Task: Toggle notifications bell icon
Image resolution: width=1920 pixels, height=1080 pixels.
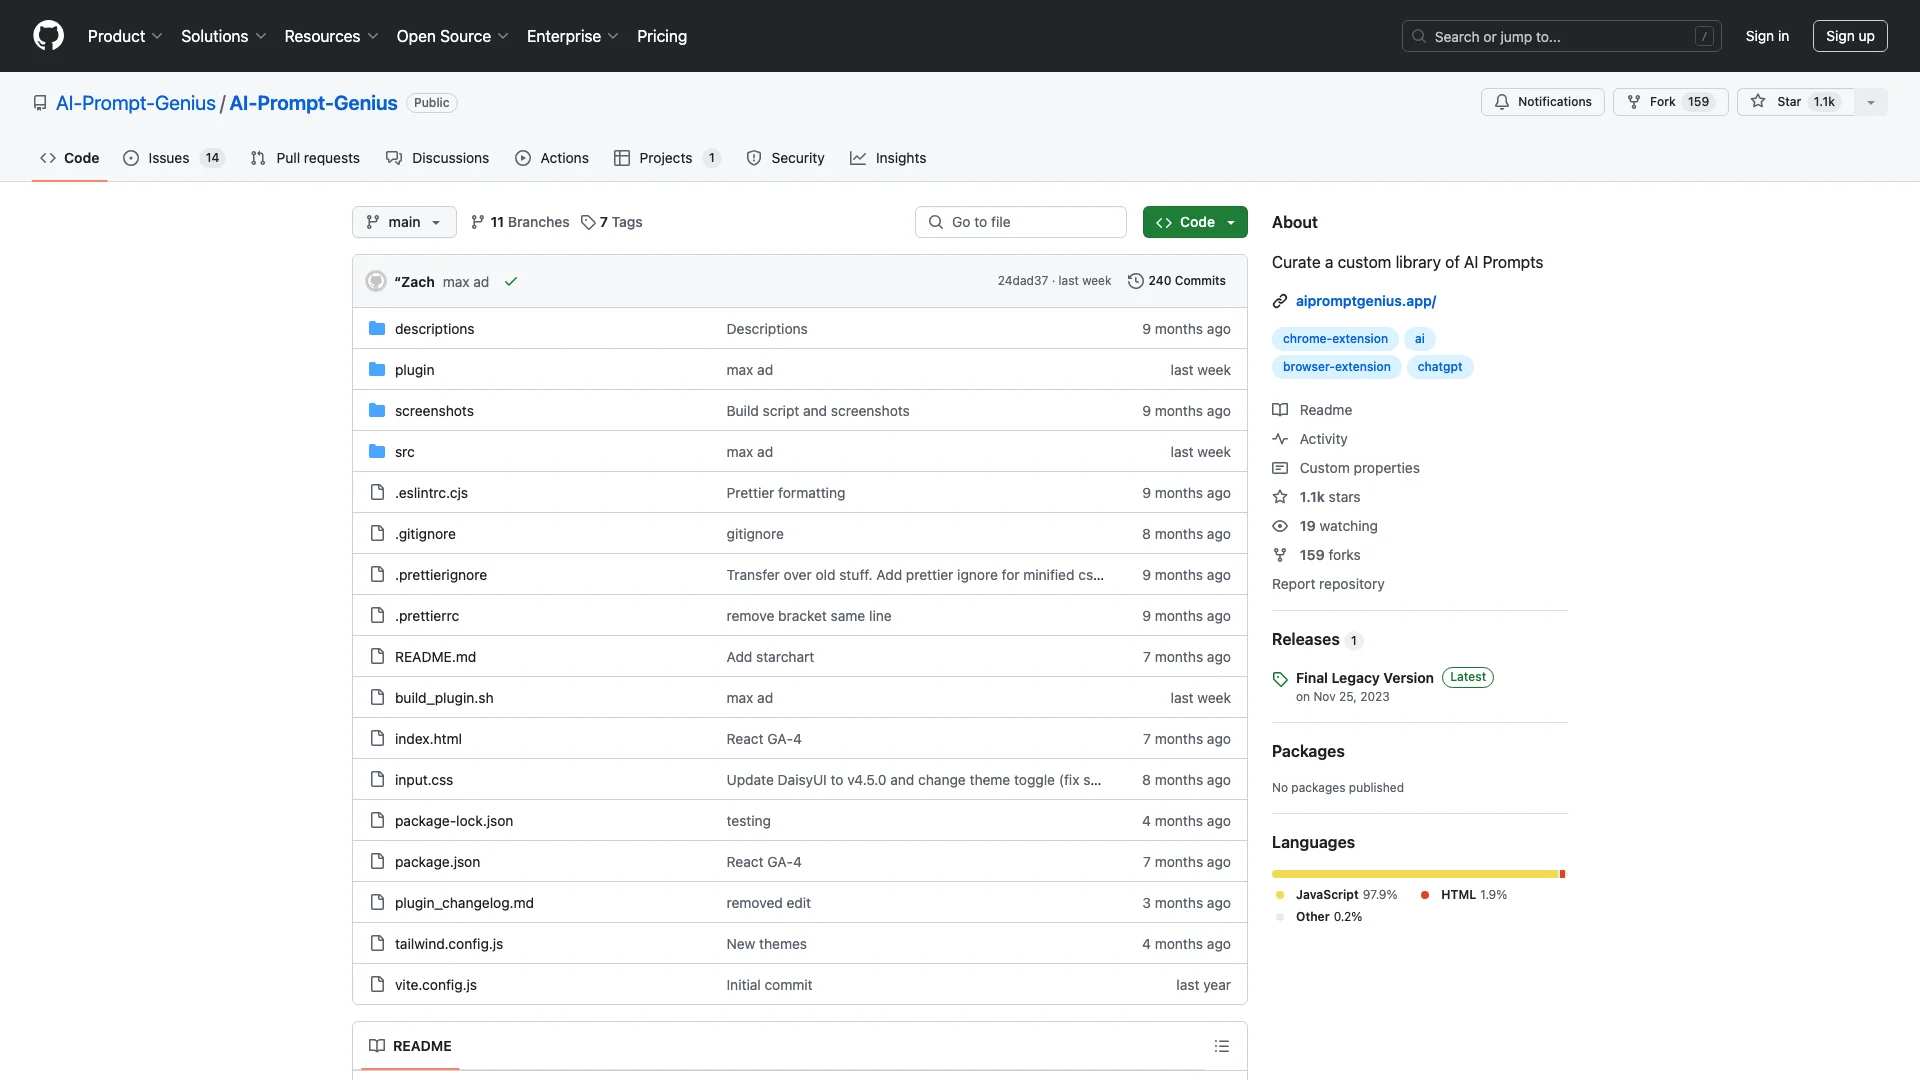Action: pos(1501,102)
